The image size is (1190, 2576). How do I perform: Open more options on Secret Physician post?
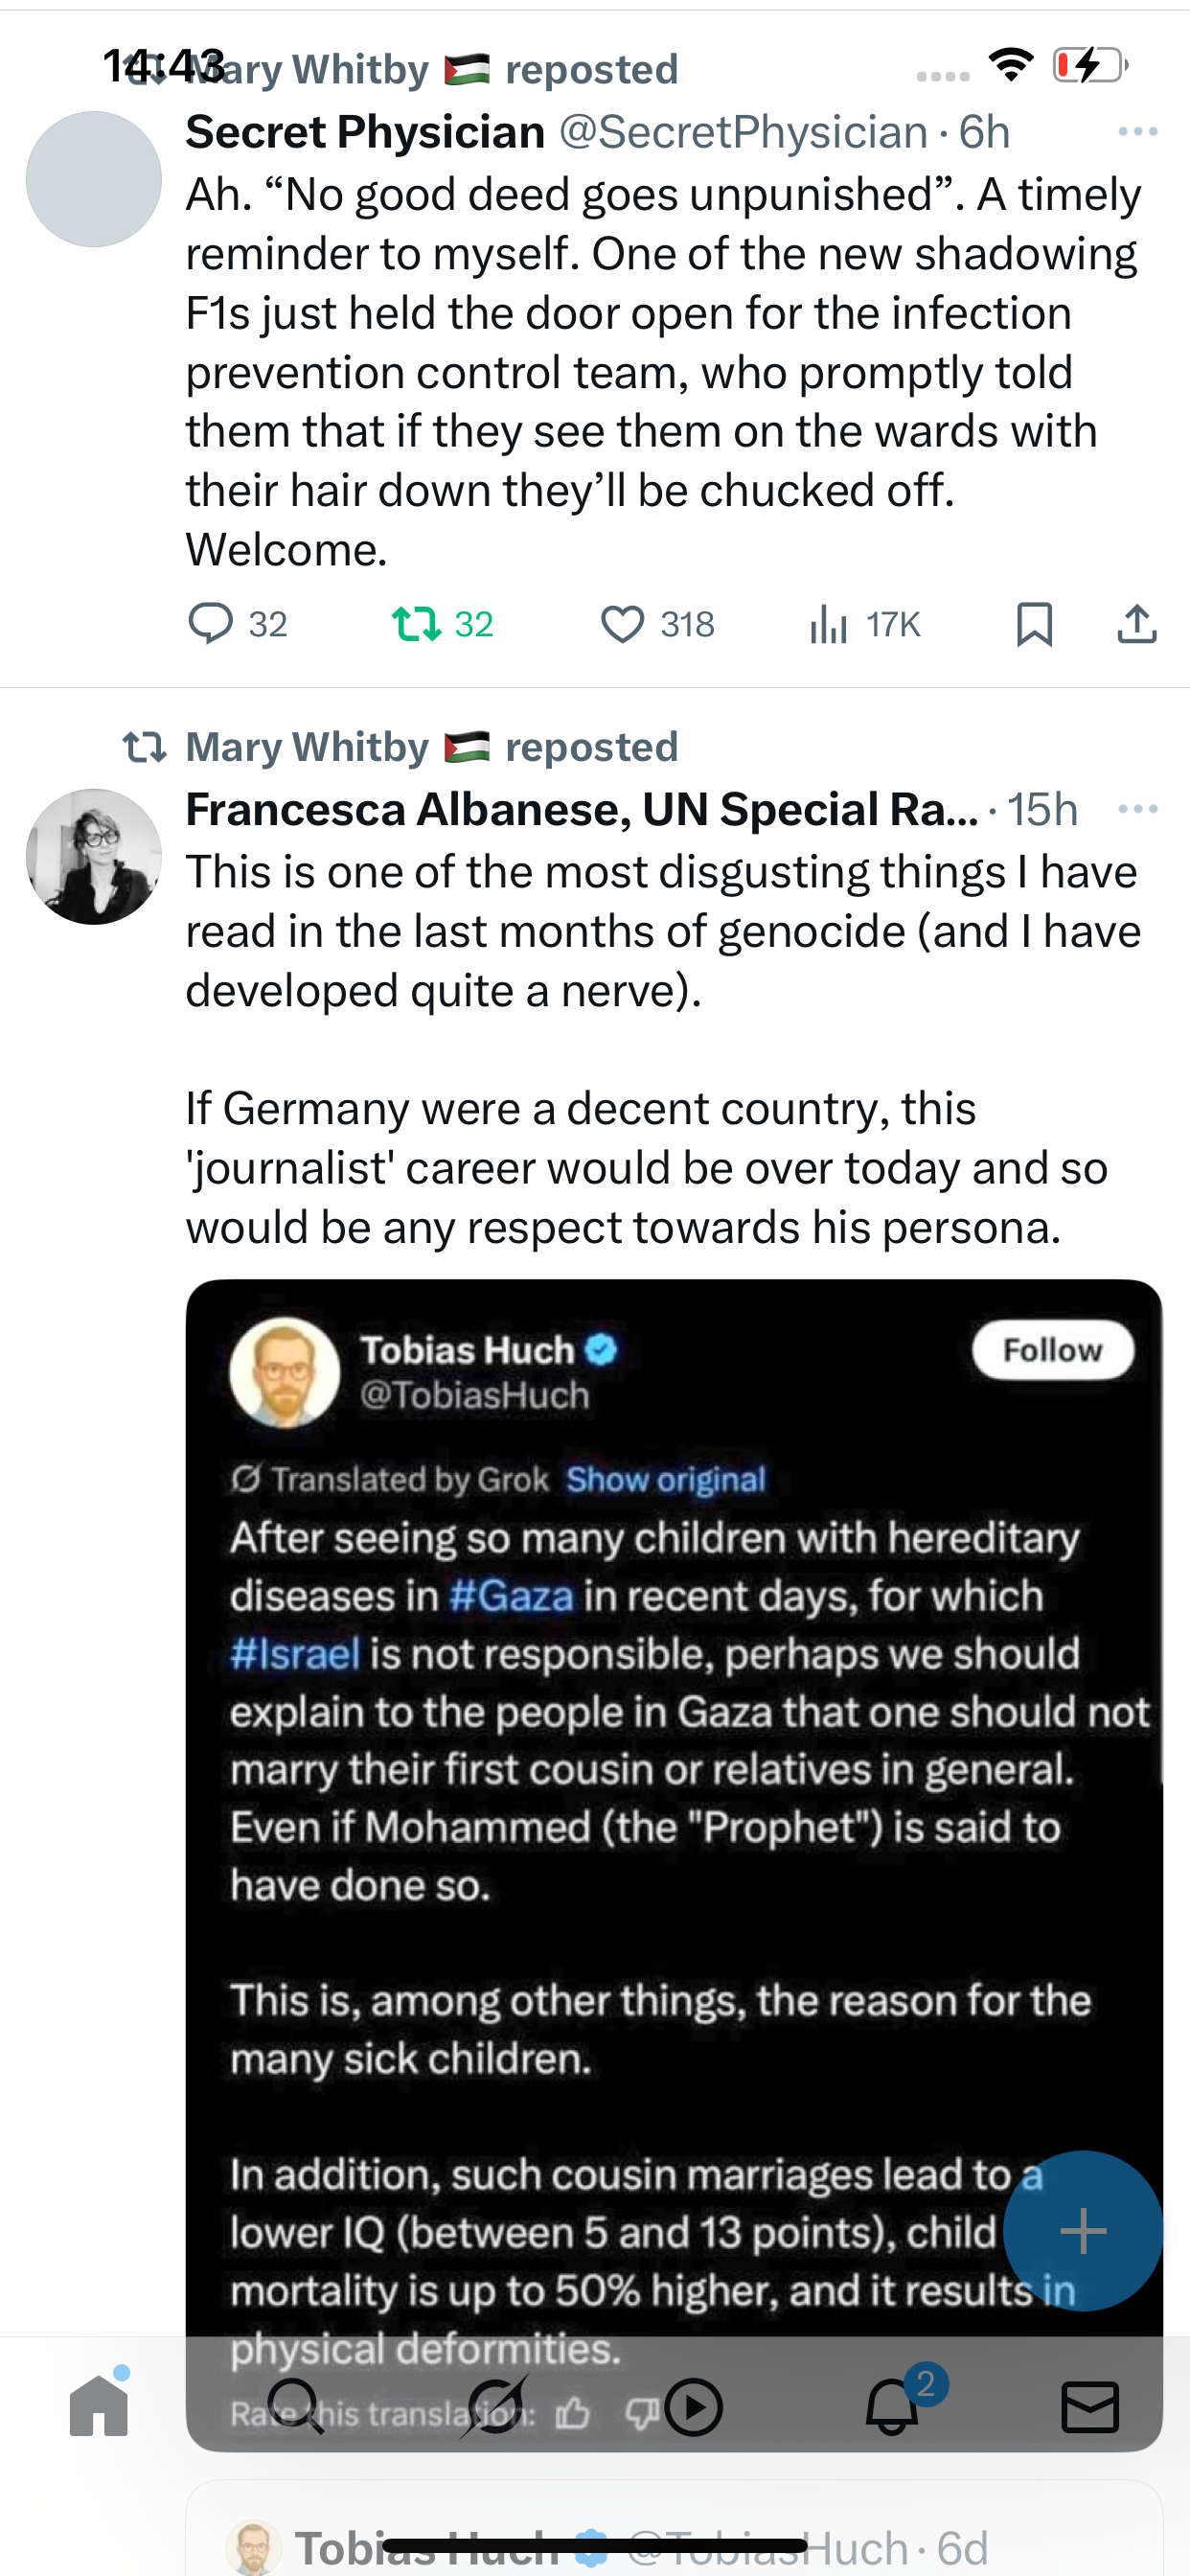tap(1137, 132)
